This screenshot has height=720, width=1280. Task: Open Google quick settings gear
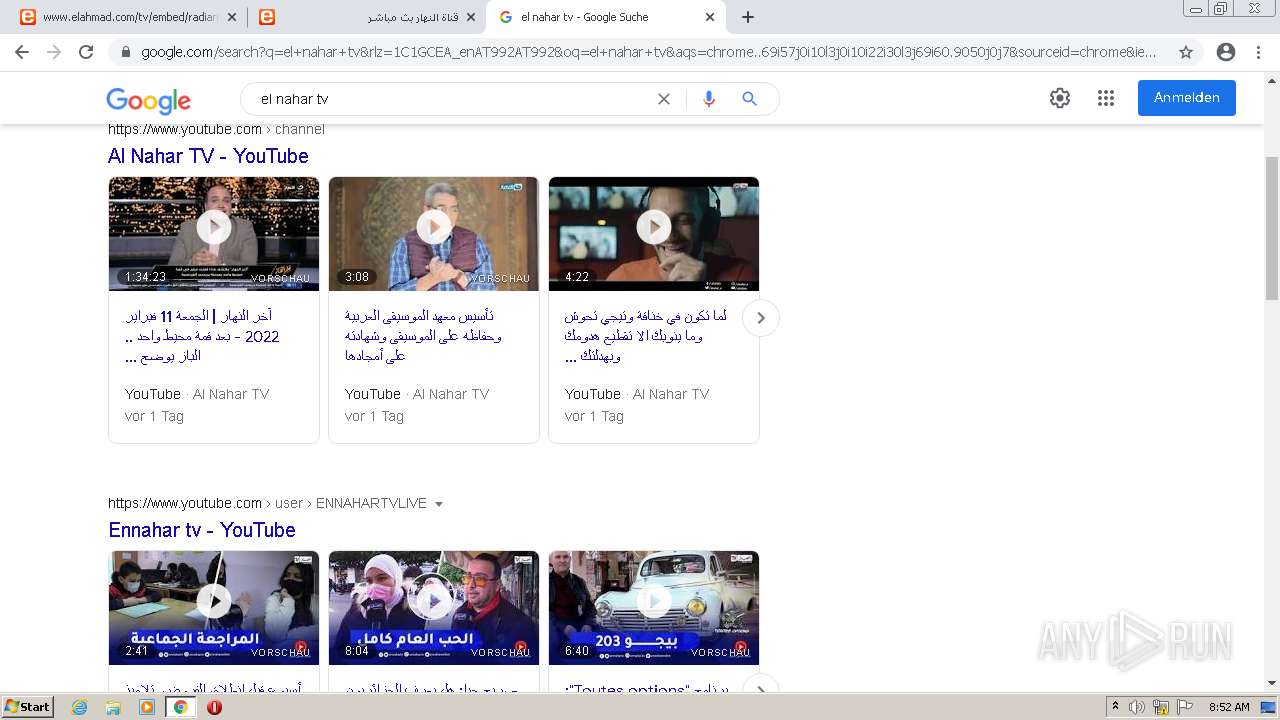[1060, 98]
